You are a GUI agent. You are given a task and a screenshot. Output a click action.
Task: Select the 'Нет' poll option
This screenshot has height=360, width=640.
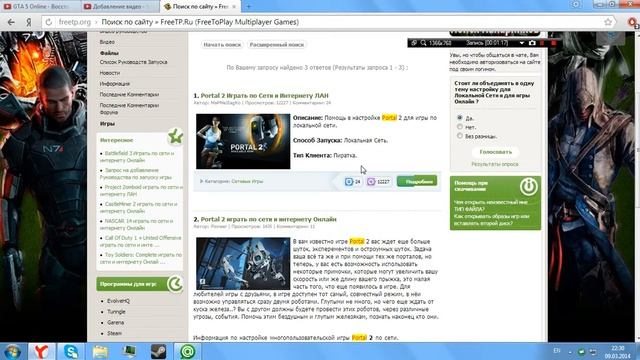(460, 127)
